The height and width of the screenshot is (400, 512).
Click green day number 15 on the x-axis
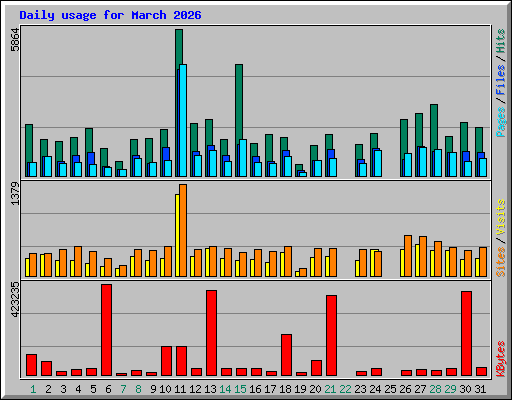click(240, 389)
